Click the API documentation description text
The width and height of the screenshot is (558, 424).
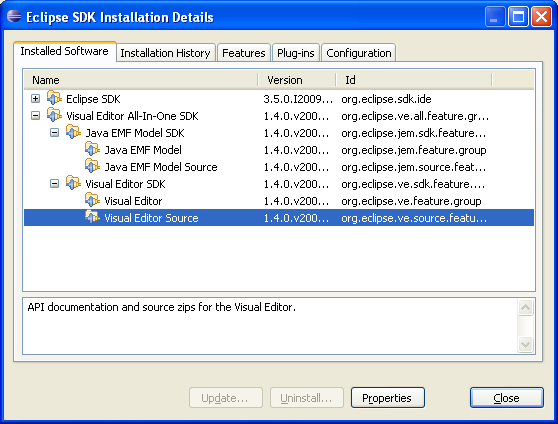pyautogui.click(x=162, y=307)
